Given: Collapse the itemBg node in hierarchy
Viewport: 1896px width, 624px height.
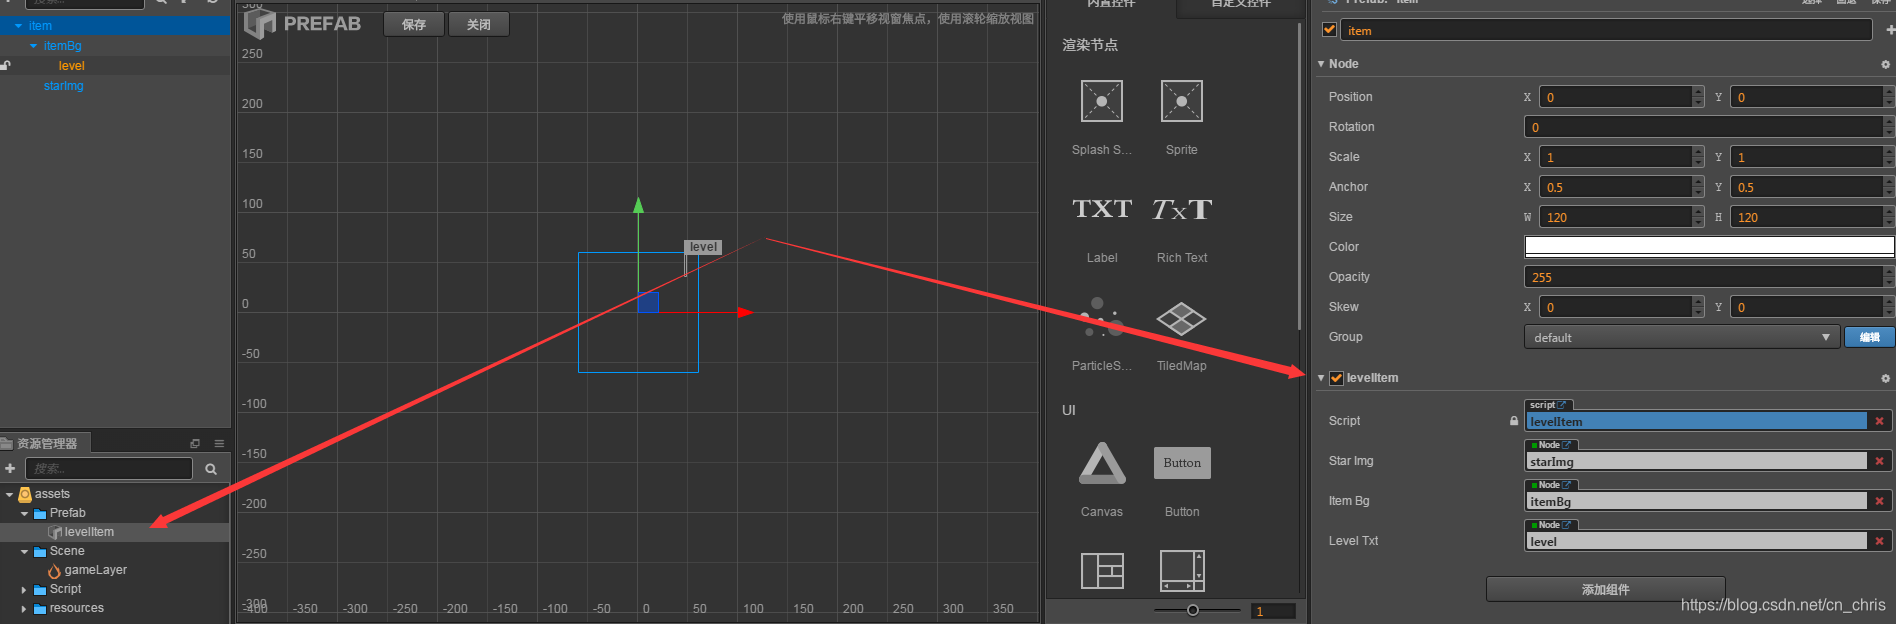Looking at the screenshot, I should tap(33, 46).
